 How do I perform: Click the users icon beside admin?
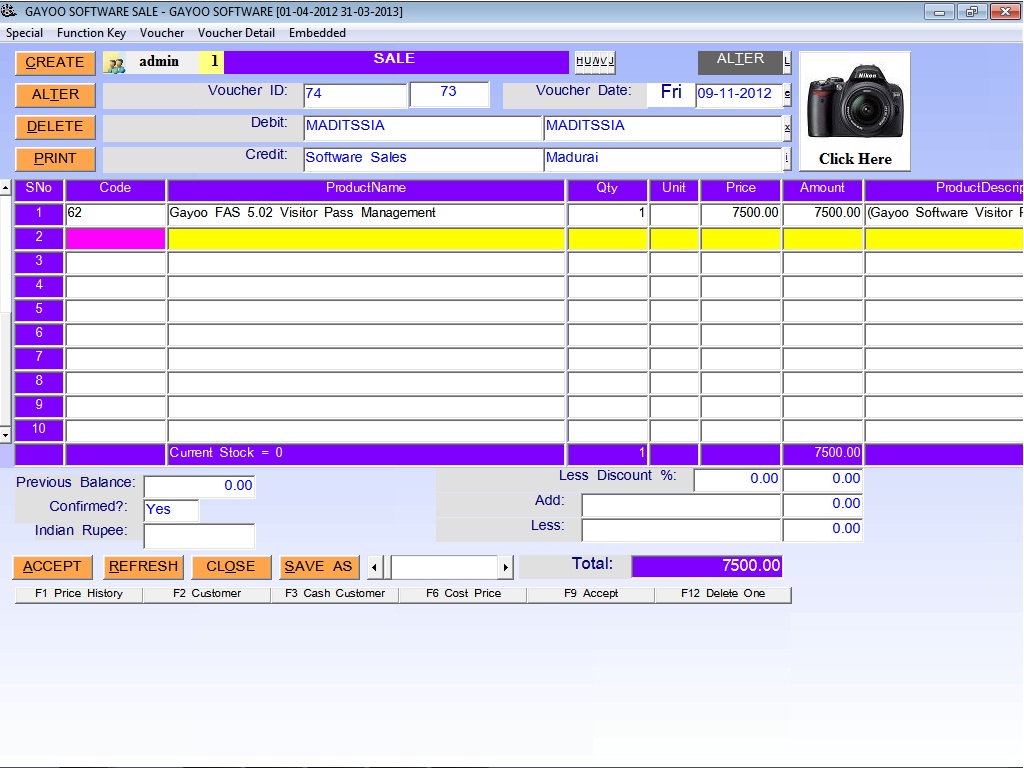click(116, 63)
